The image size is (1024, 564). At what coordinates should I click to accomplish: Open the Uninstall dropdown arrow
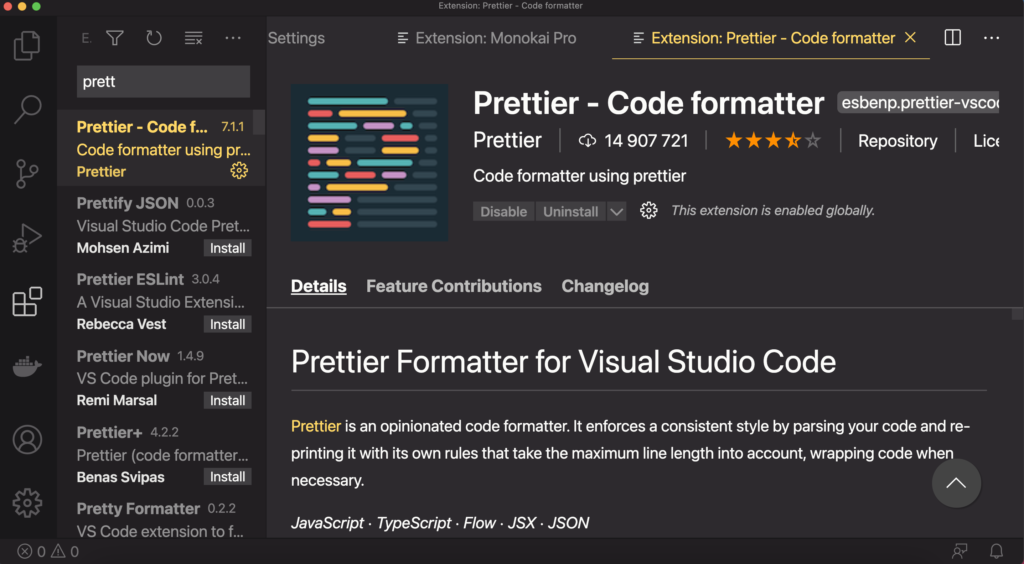pyautogui.click(x=616, y=212)
